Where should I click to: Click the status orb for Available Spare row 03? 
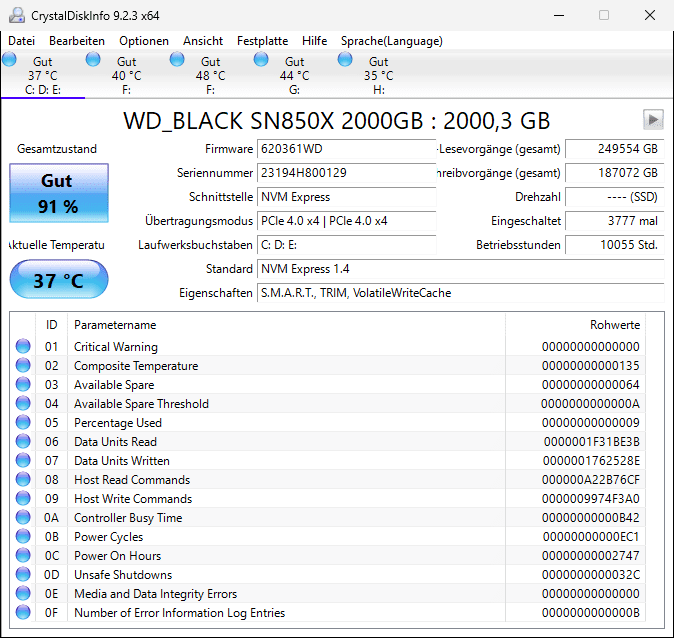pos(23,384)
